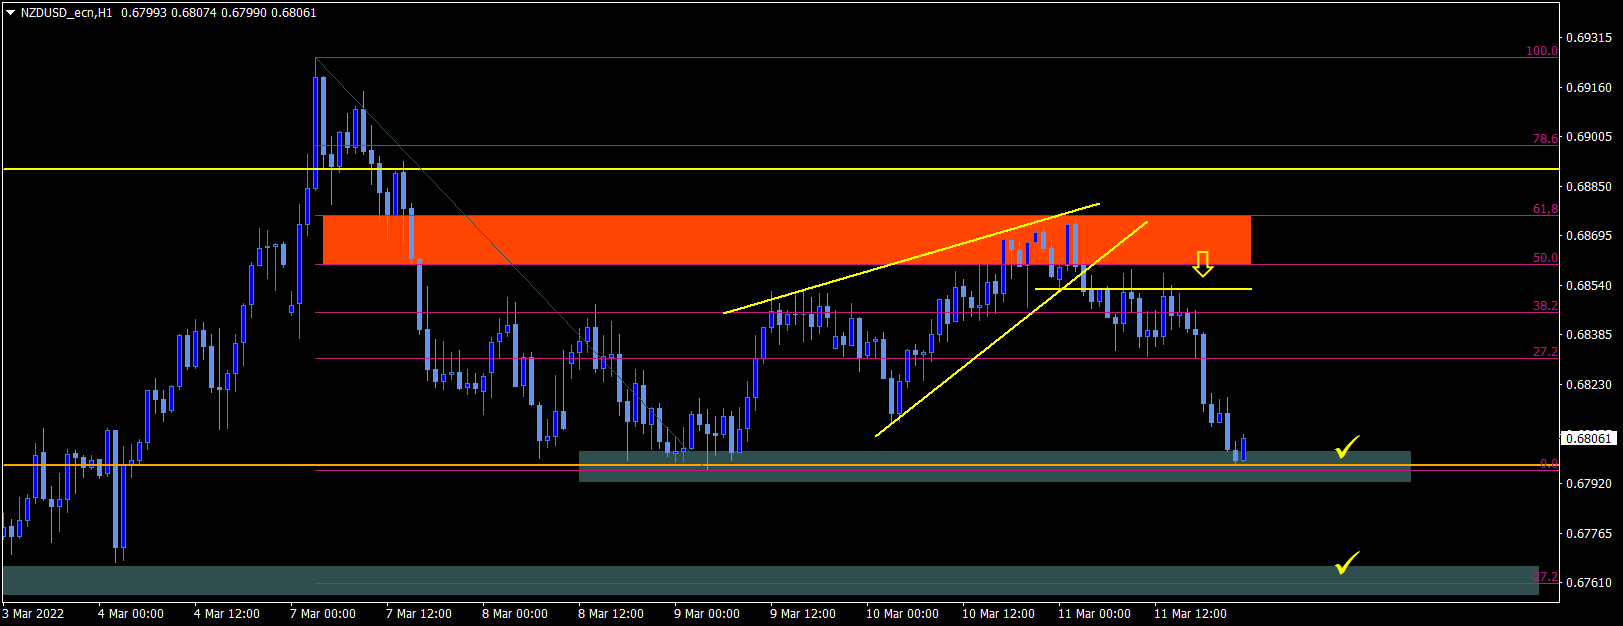Viewport: 1623px width, 626px height.
Task: Click the 0.67610 price axis label
Action: (1588, 583)
